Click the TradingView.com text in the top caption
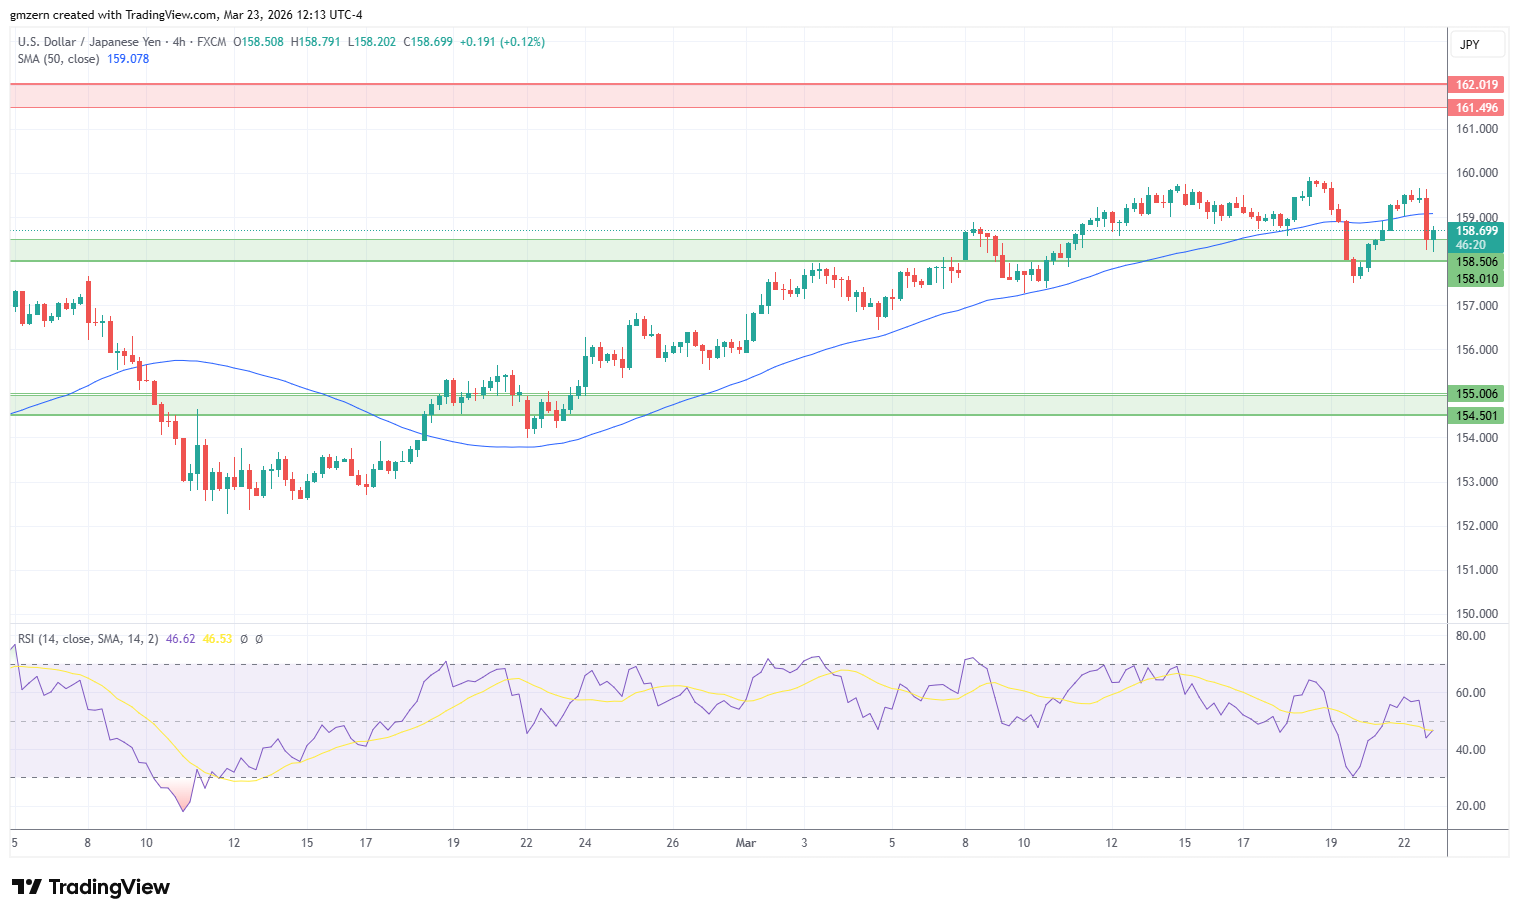This screenshot has height=917, width=1519. 171,15
